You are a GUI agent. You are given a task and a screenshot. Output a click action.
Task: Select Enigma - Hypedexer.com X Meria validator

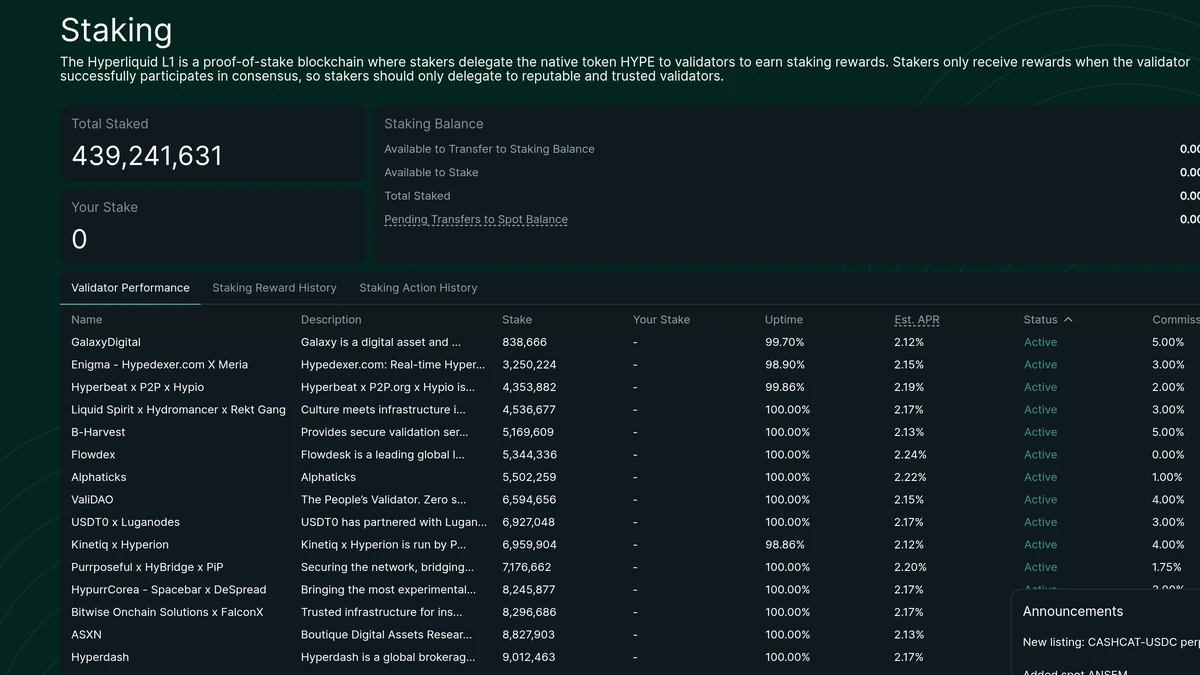[x=159, y=365]
